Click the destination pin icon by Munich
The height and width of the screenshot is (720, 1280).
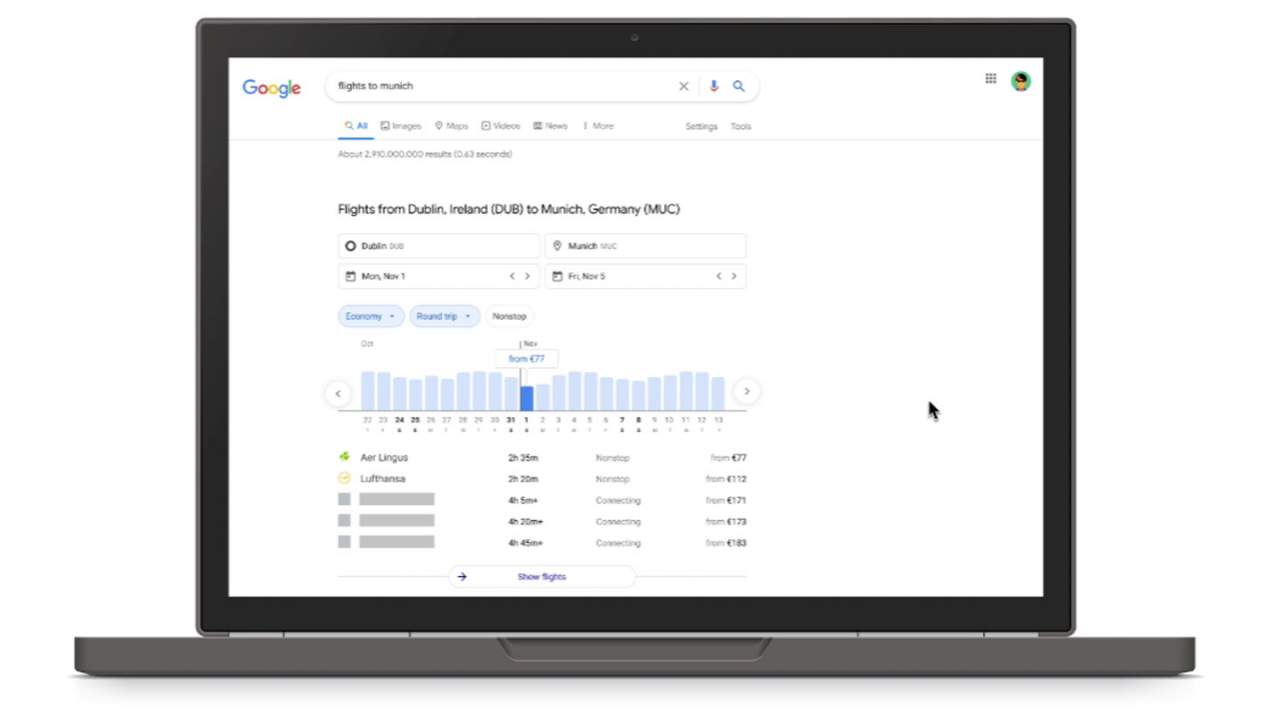pos(557,245)
